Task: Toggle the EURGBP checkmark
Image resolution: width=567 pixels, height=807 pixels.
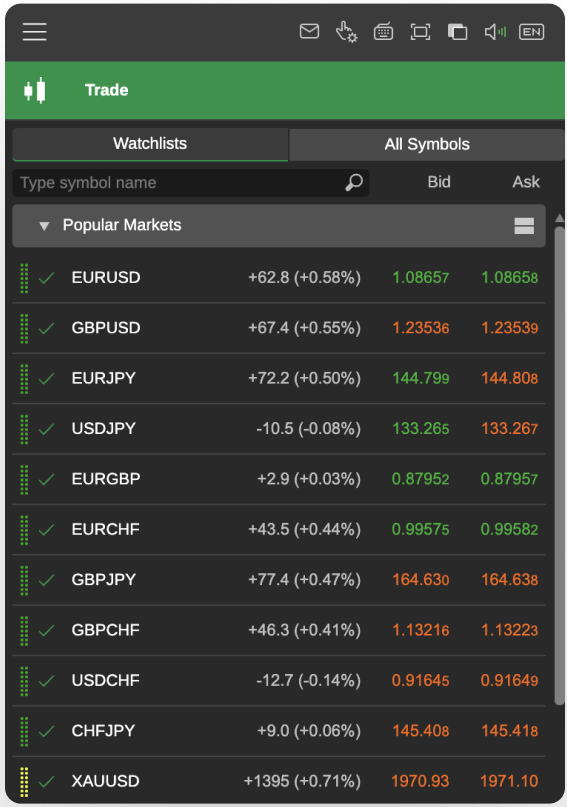Action: click(47, 479)
